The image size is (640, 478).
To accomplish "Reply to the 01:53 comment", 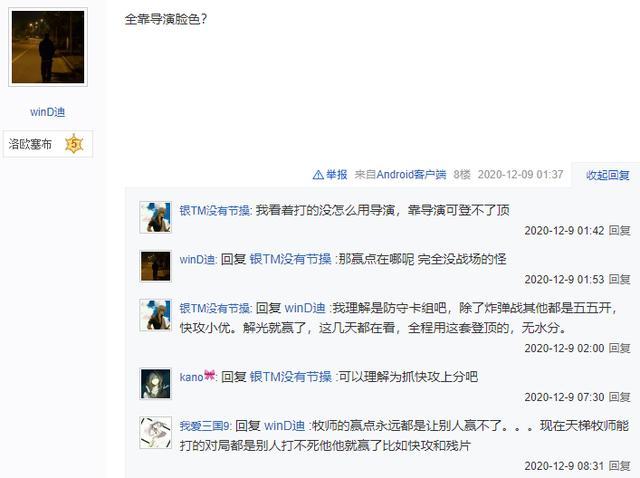I will coord(619,280).
